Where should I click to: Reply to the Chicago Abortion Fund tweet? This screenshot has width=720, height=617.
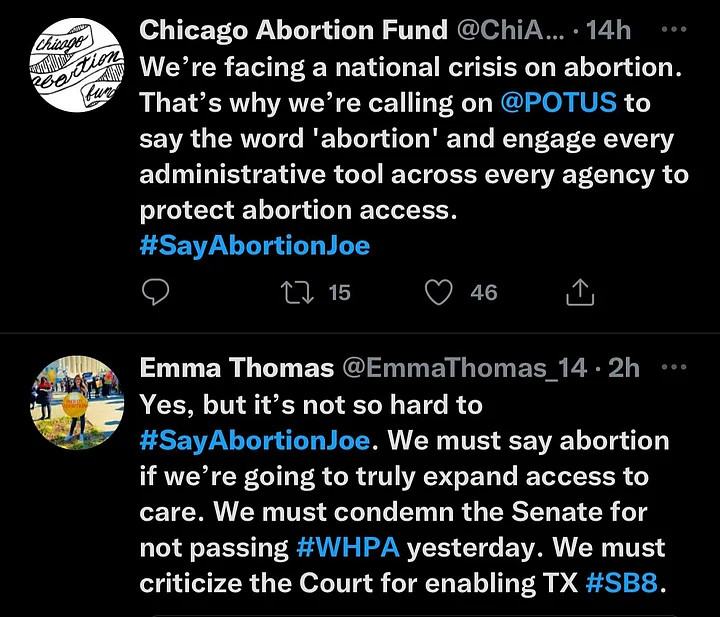(156, 292)
